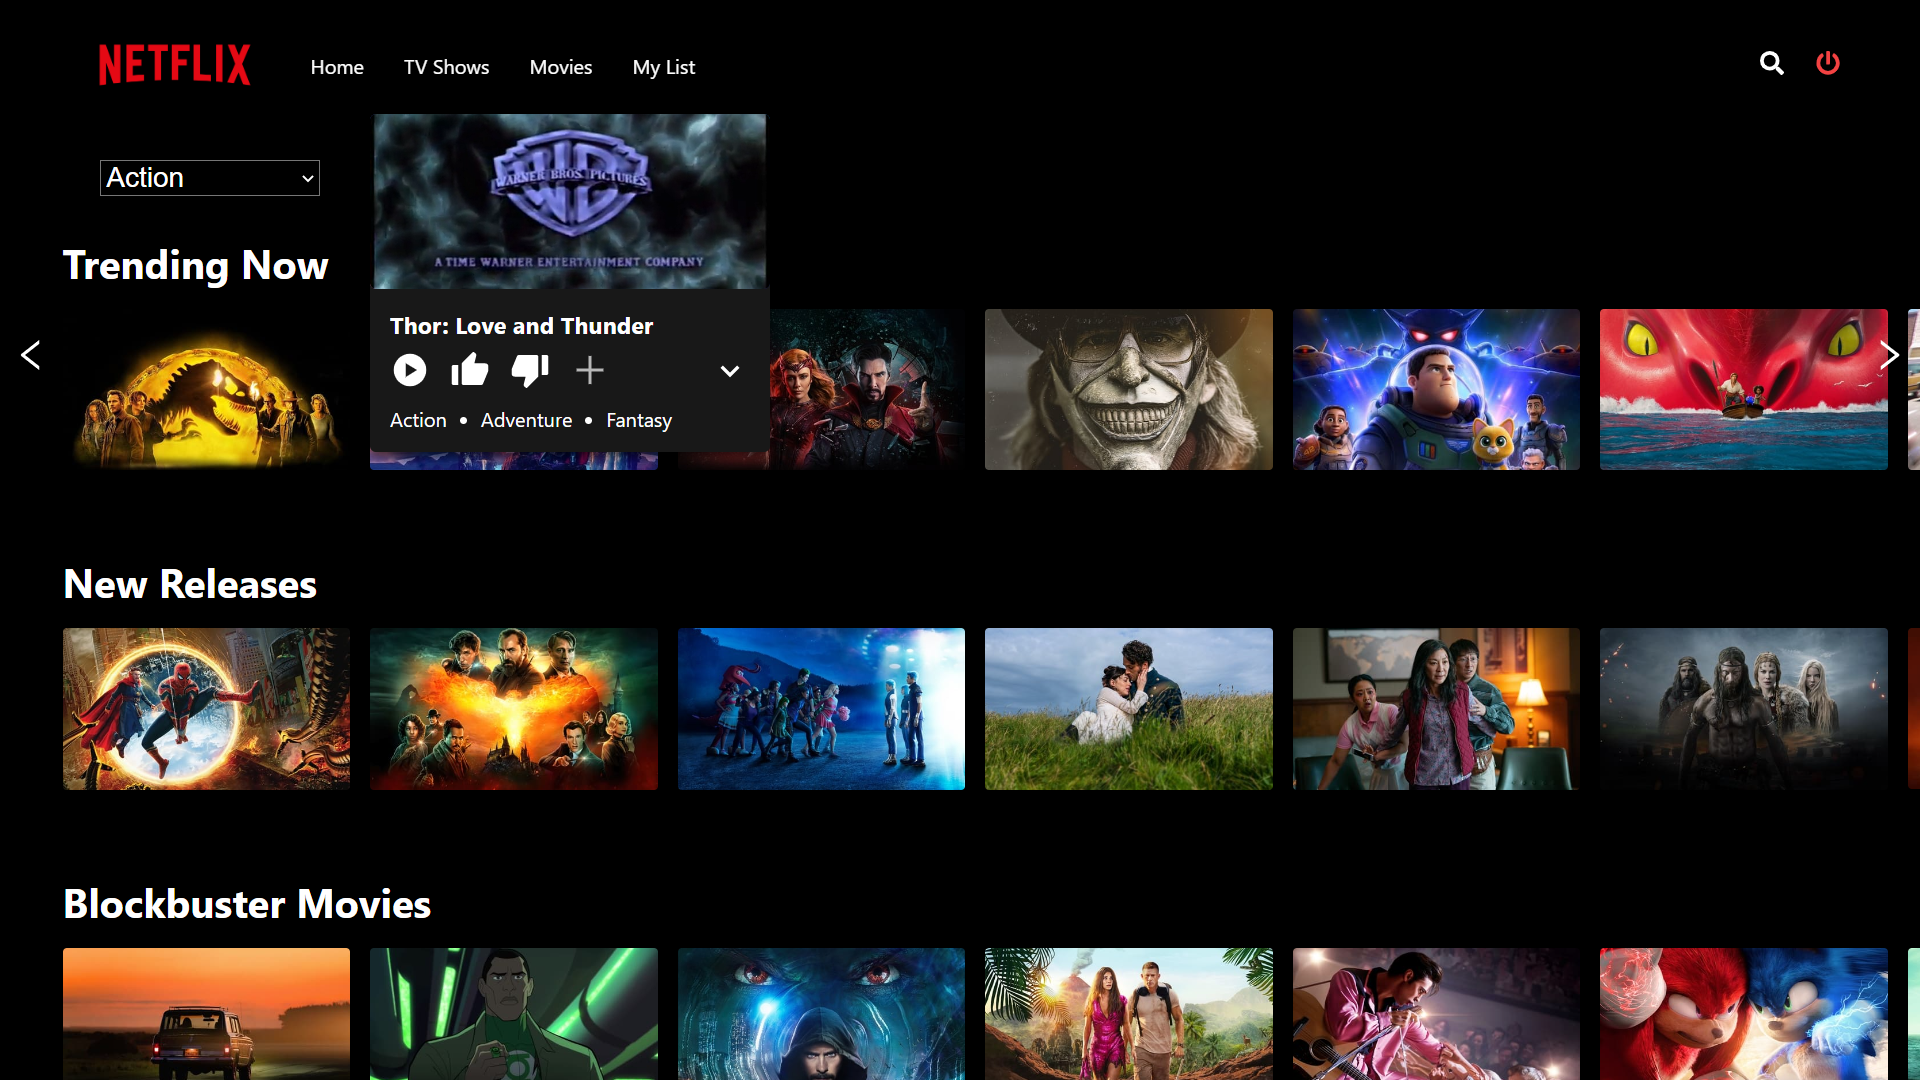This screenshot has height=1080, width=1920.
Task: Select the Action genre tag under Thor
Action: [417, 420]
